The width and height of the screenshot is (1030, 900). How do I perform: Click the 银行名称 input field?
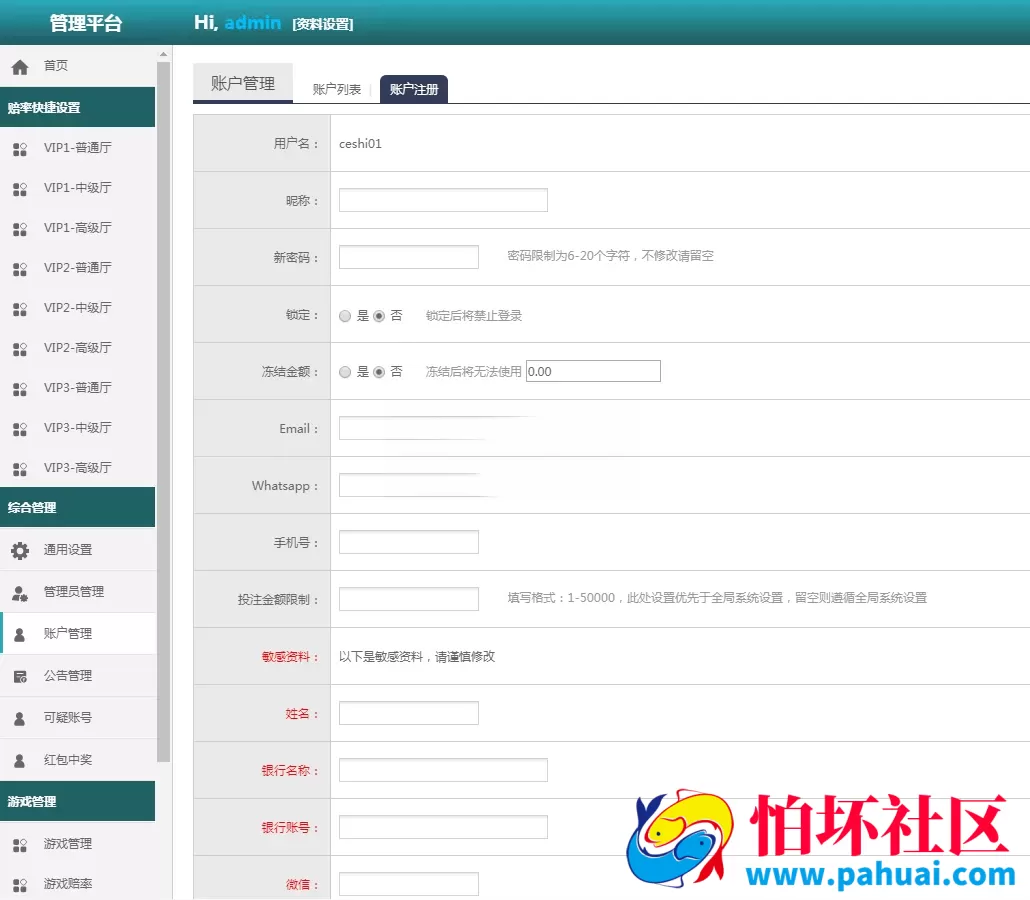[443, 770]
